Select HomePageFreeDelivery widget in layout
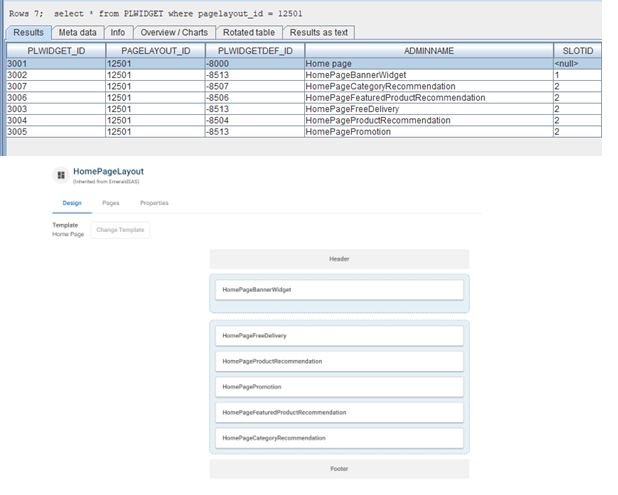This screenshot has width=618, height=495. pyautogui.click(x=339, y=336)
